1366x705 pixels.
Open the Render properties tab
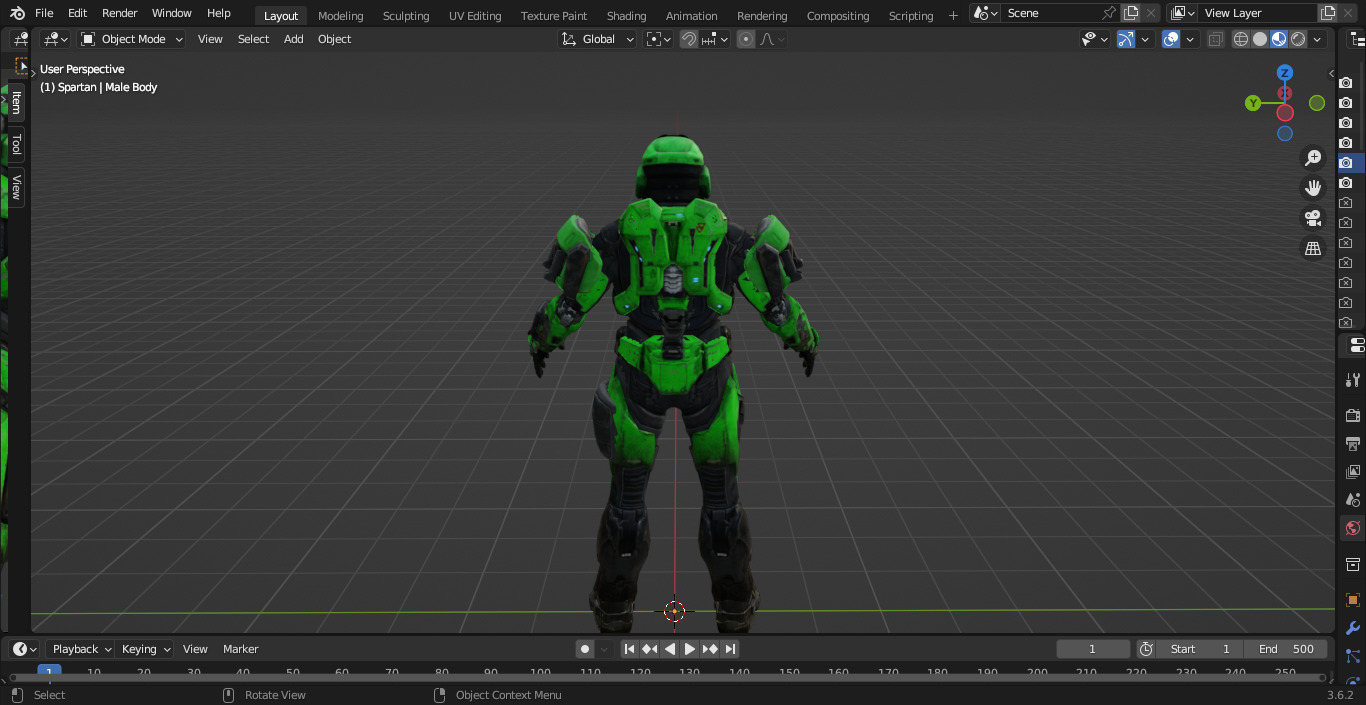pos(1353,415)
